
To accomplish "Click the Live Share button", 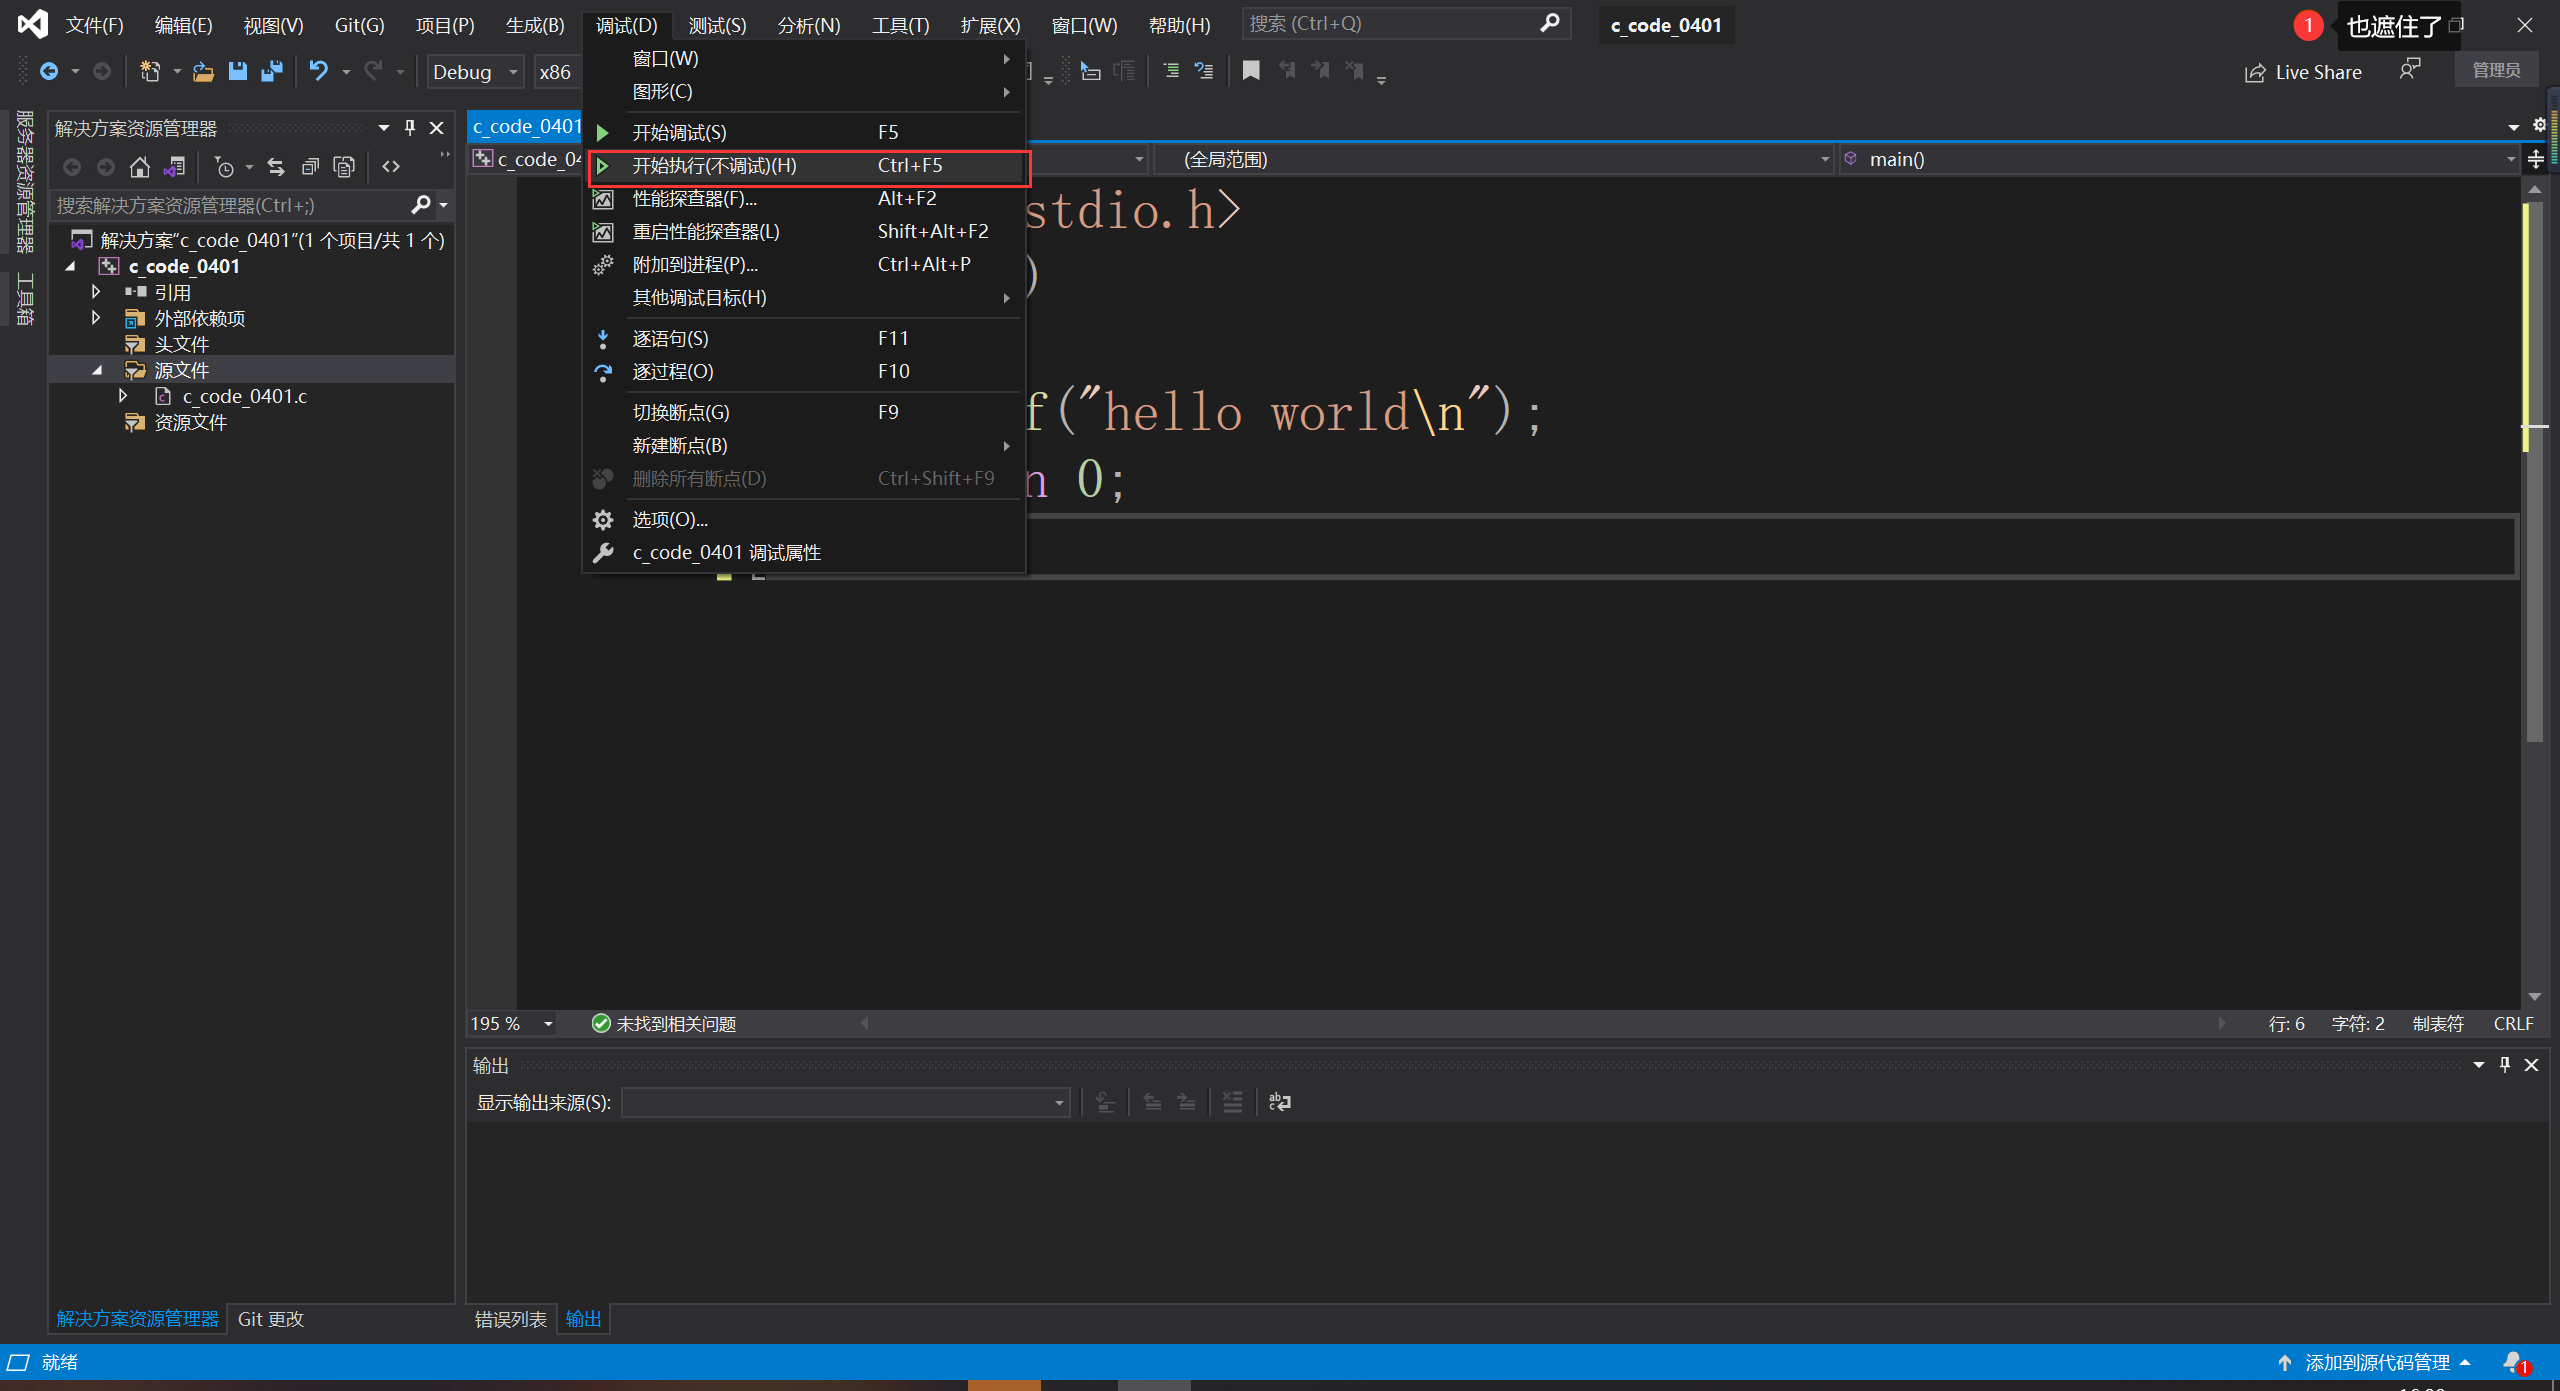I will (x=2303, y=72).
